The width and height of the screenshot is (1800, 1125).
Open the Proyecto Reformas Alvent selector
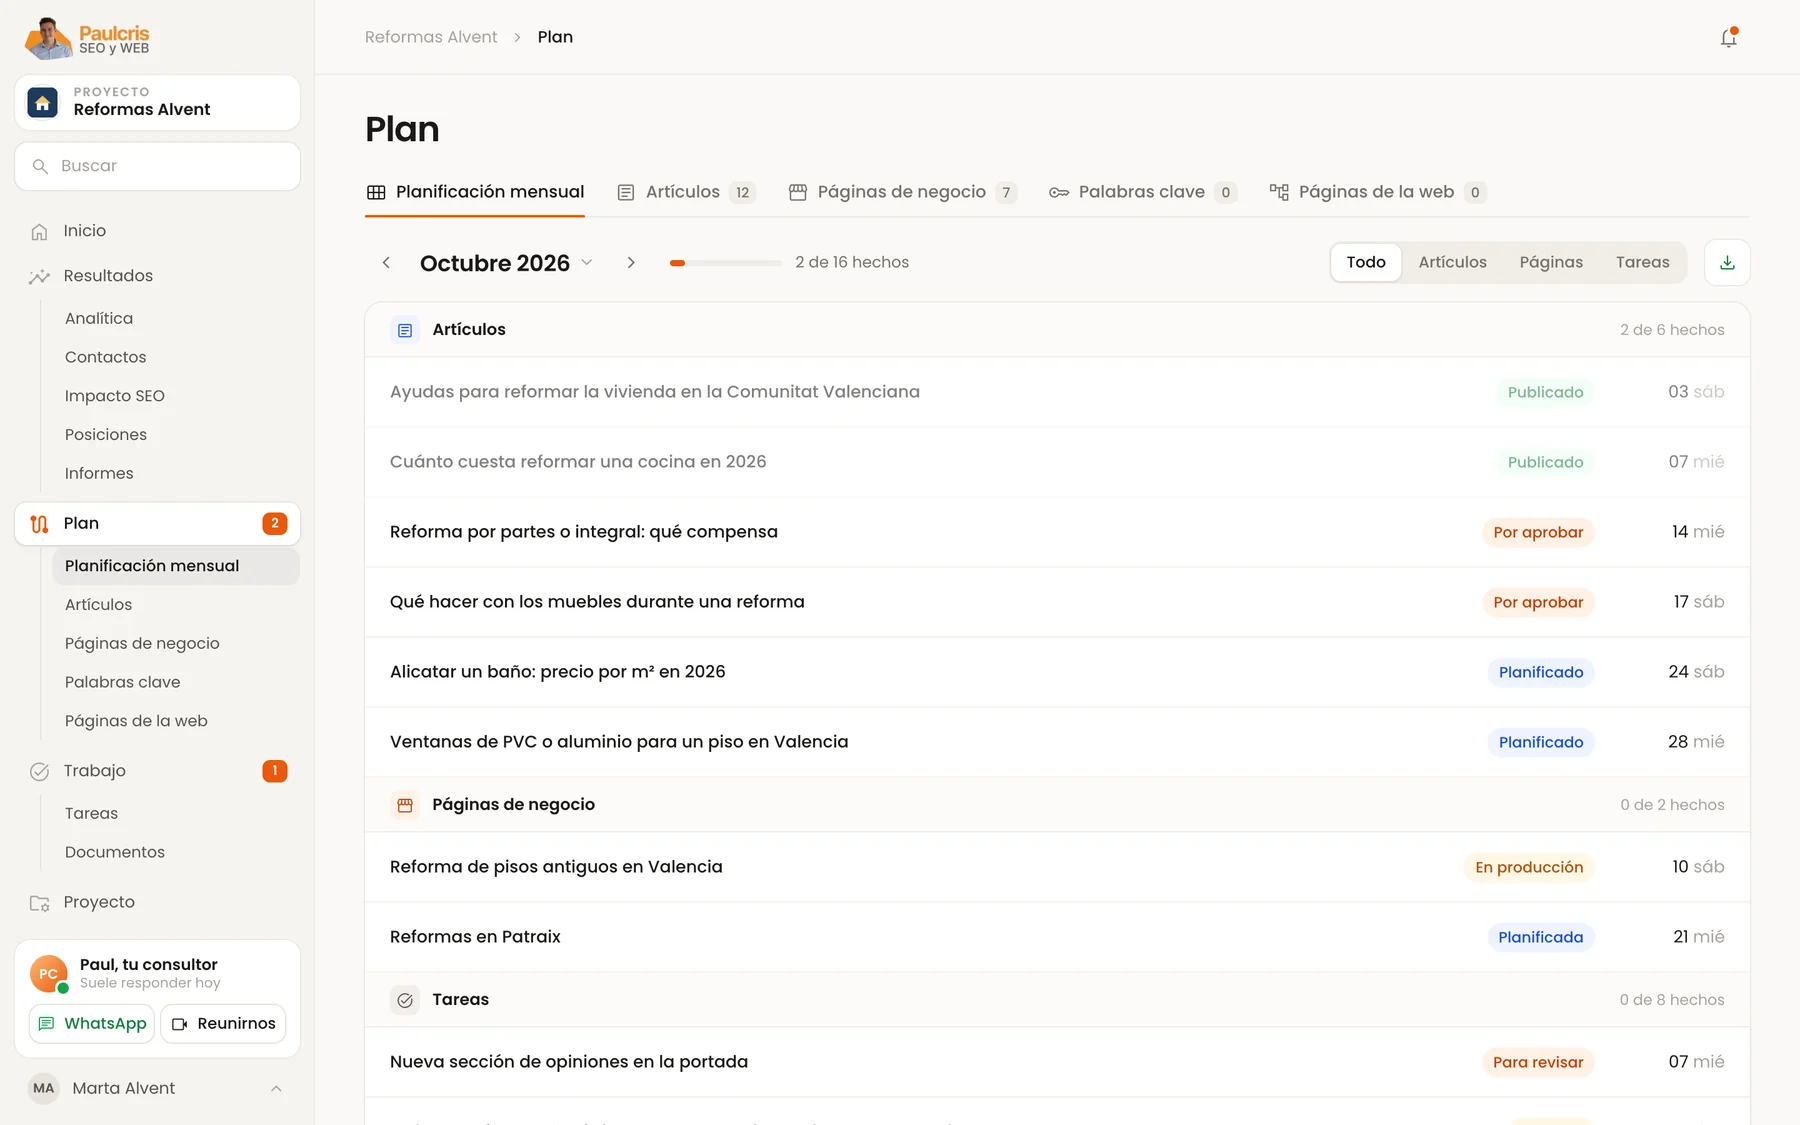pos(157,102)
